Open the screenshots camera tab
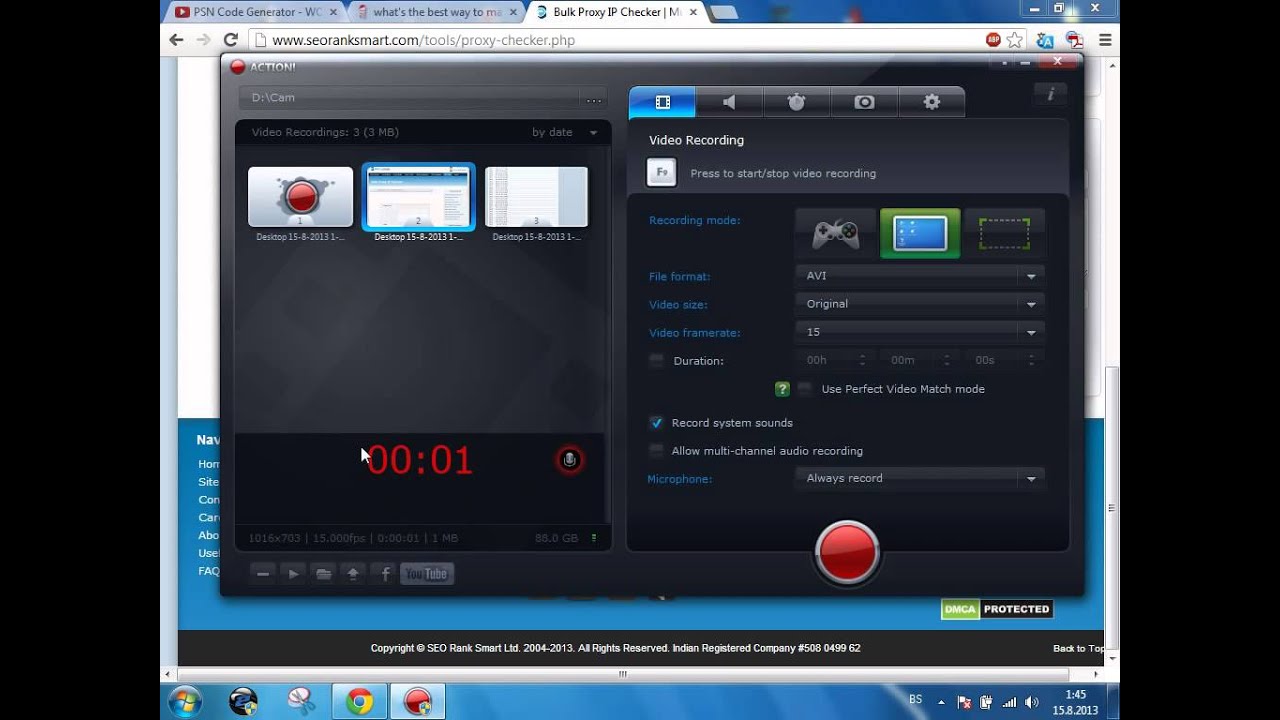This screenshot has height=720, width=1280. [864, 102]
